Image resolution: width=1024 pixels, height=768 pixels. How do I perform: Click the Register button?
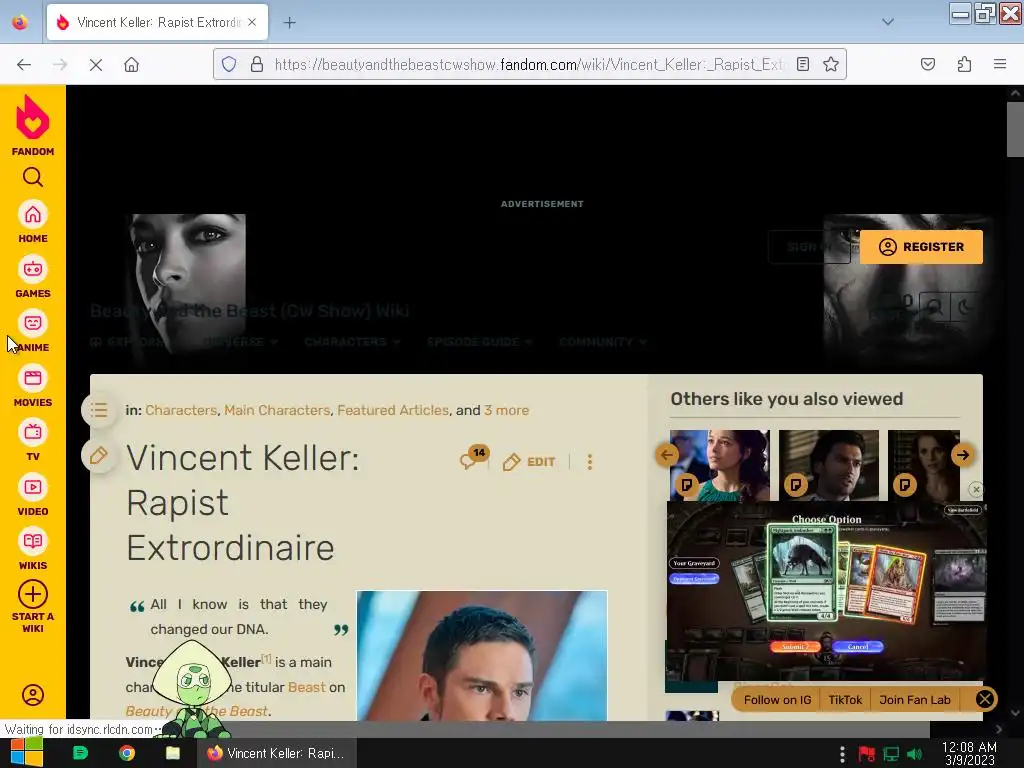click(x=921, y=247)
